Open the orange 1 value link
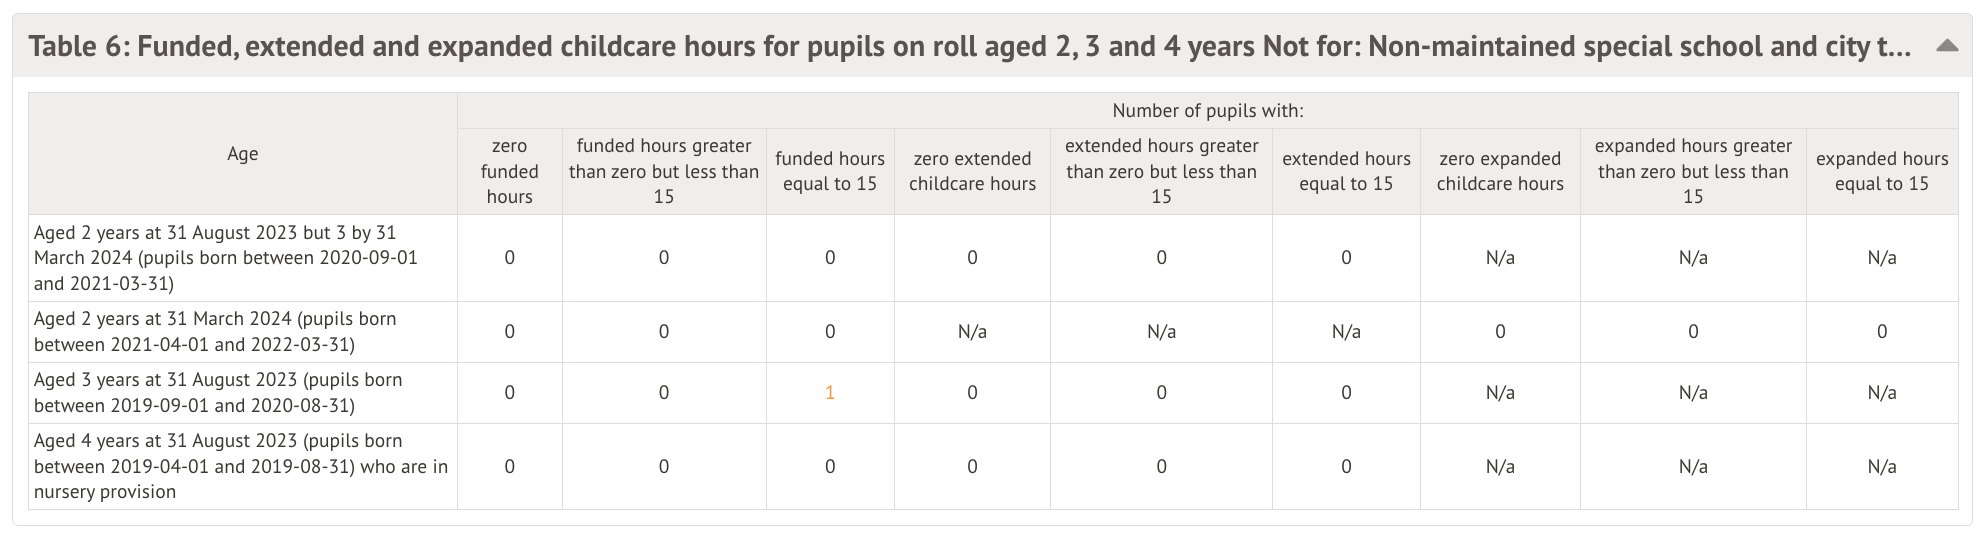Image resolution: width=1978 pixels, height=542 pixels. click(830, 393)
